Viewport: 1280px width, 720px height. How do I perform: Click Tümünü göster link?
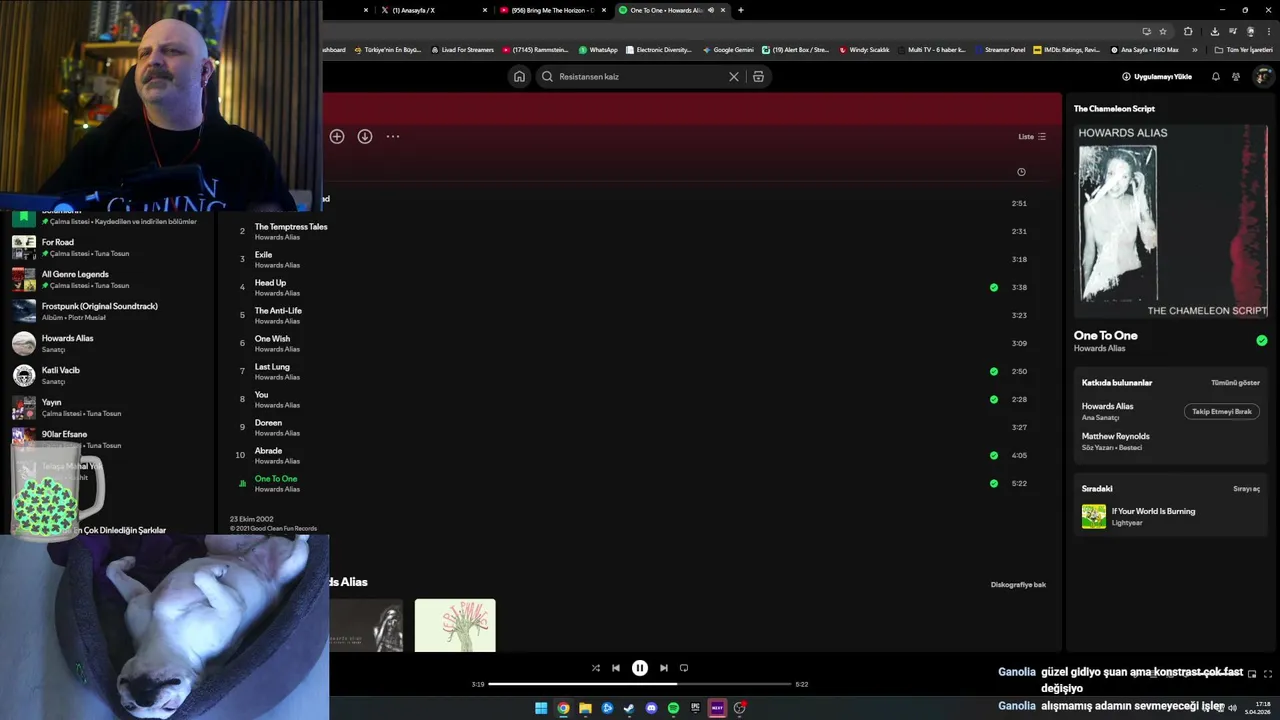pos(1235,383)
